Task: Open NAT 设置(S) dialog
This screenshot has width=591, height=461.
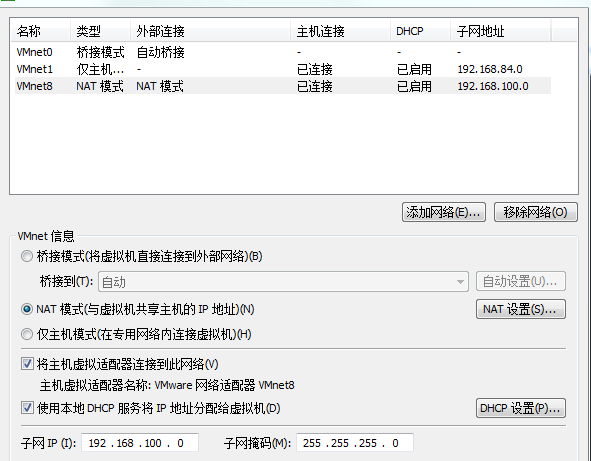Action: pos(521,309)
